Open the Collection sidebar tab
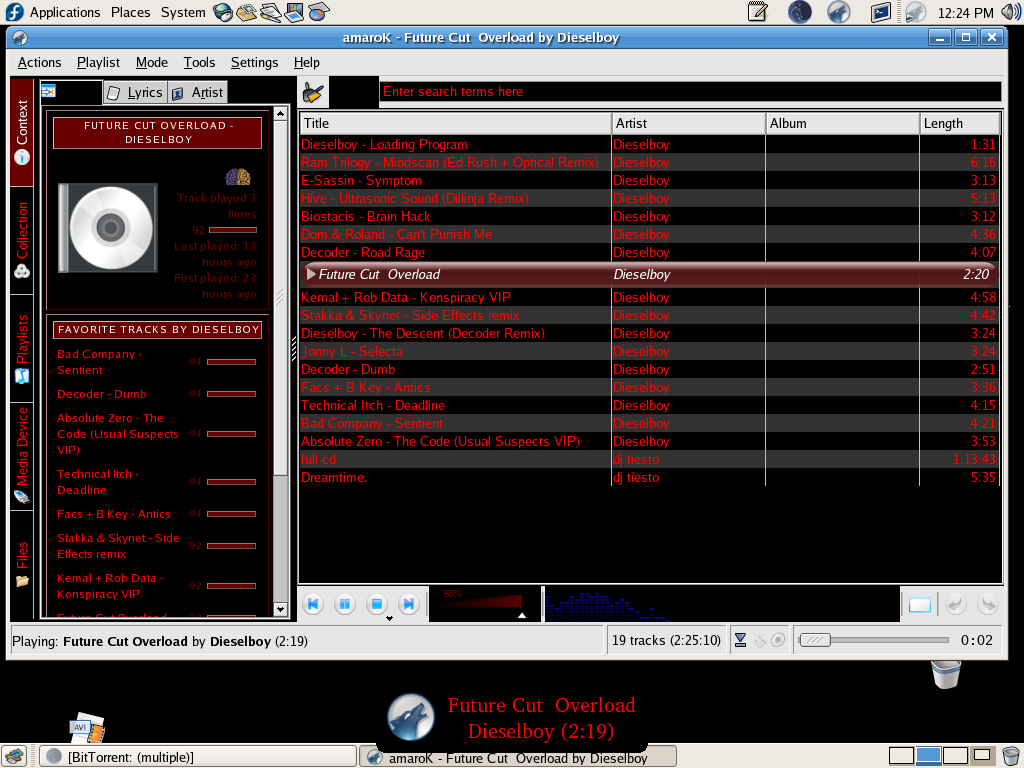The height and width of the screenshot is (768, 1024). point(22,240)
